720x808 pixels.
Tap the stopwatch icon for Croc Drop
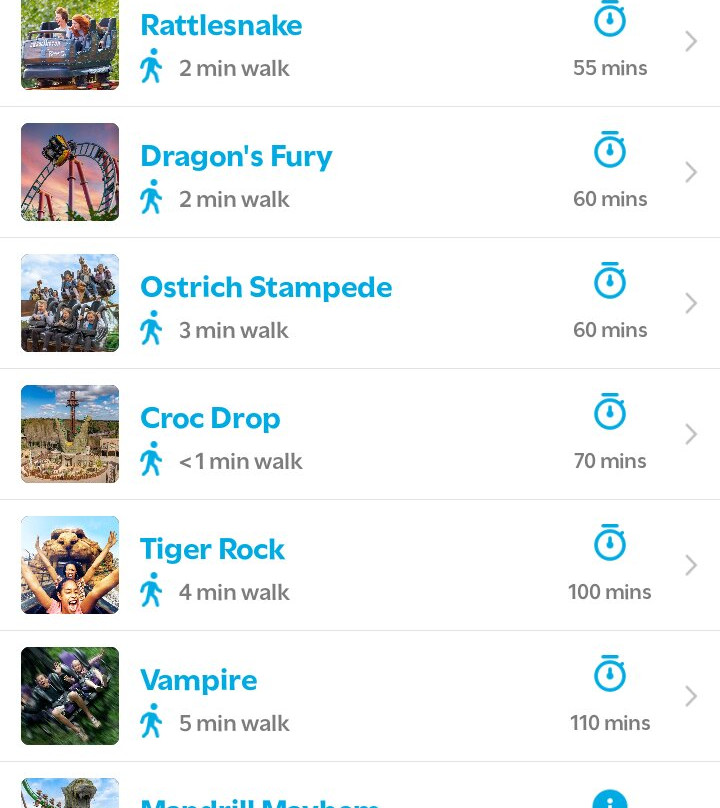point(610,413)
